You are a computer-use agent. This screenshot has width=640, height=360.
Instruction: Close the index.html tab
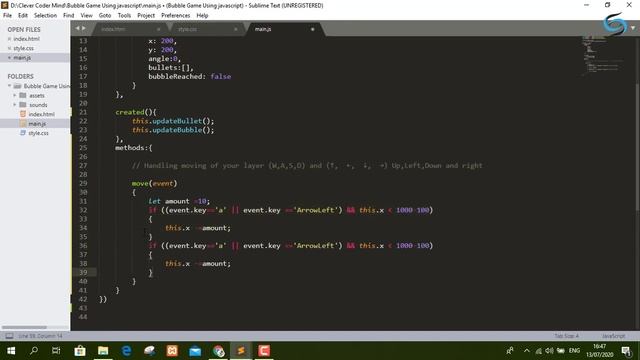158,29
